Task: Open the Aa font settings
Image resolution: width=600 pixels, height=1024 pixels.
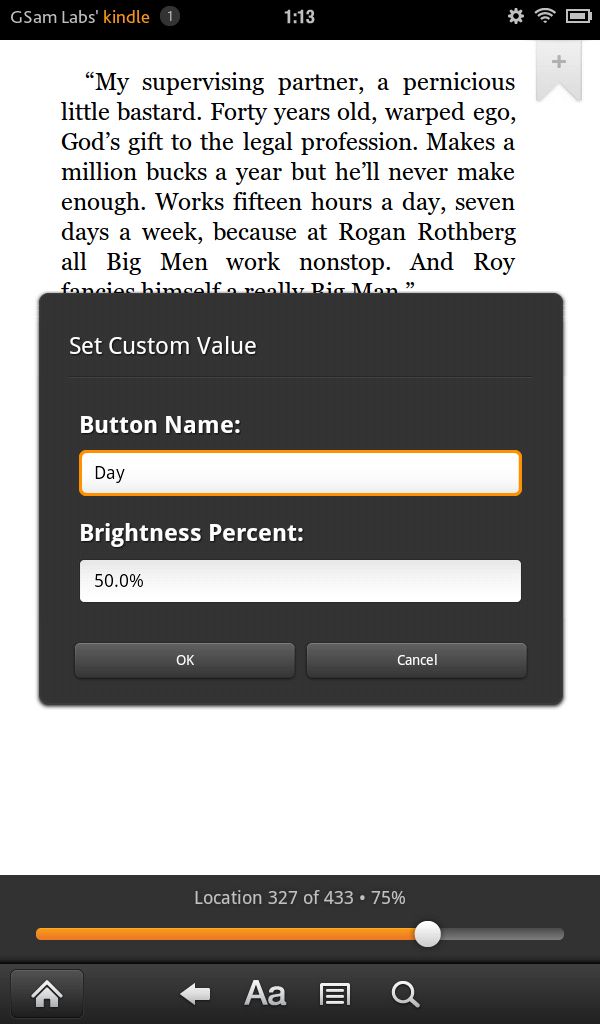Action: (265, 994)
